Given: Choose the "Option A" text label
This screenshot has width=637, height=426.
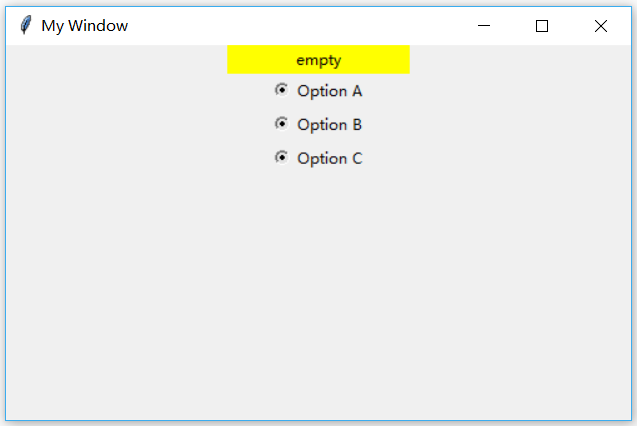Looking at the screenshot, I should tap(329, 91).
